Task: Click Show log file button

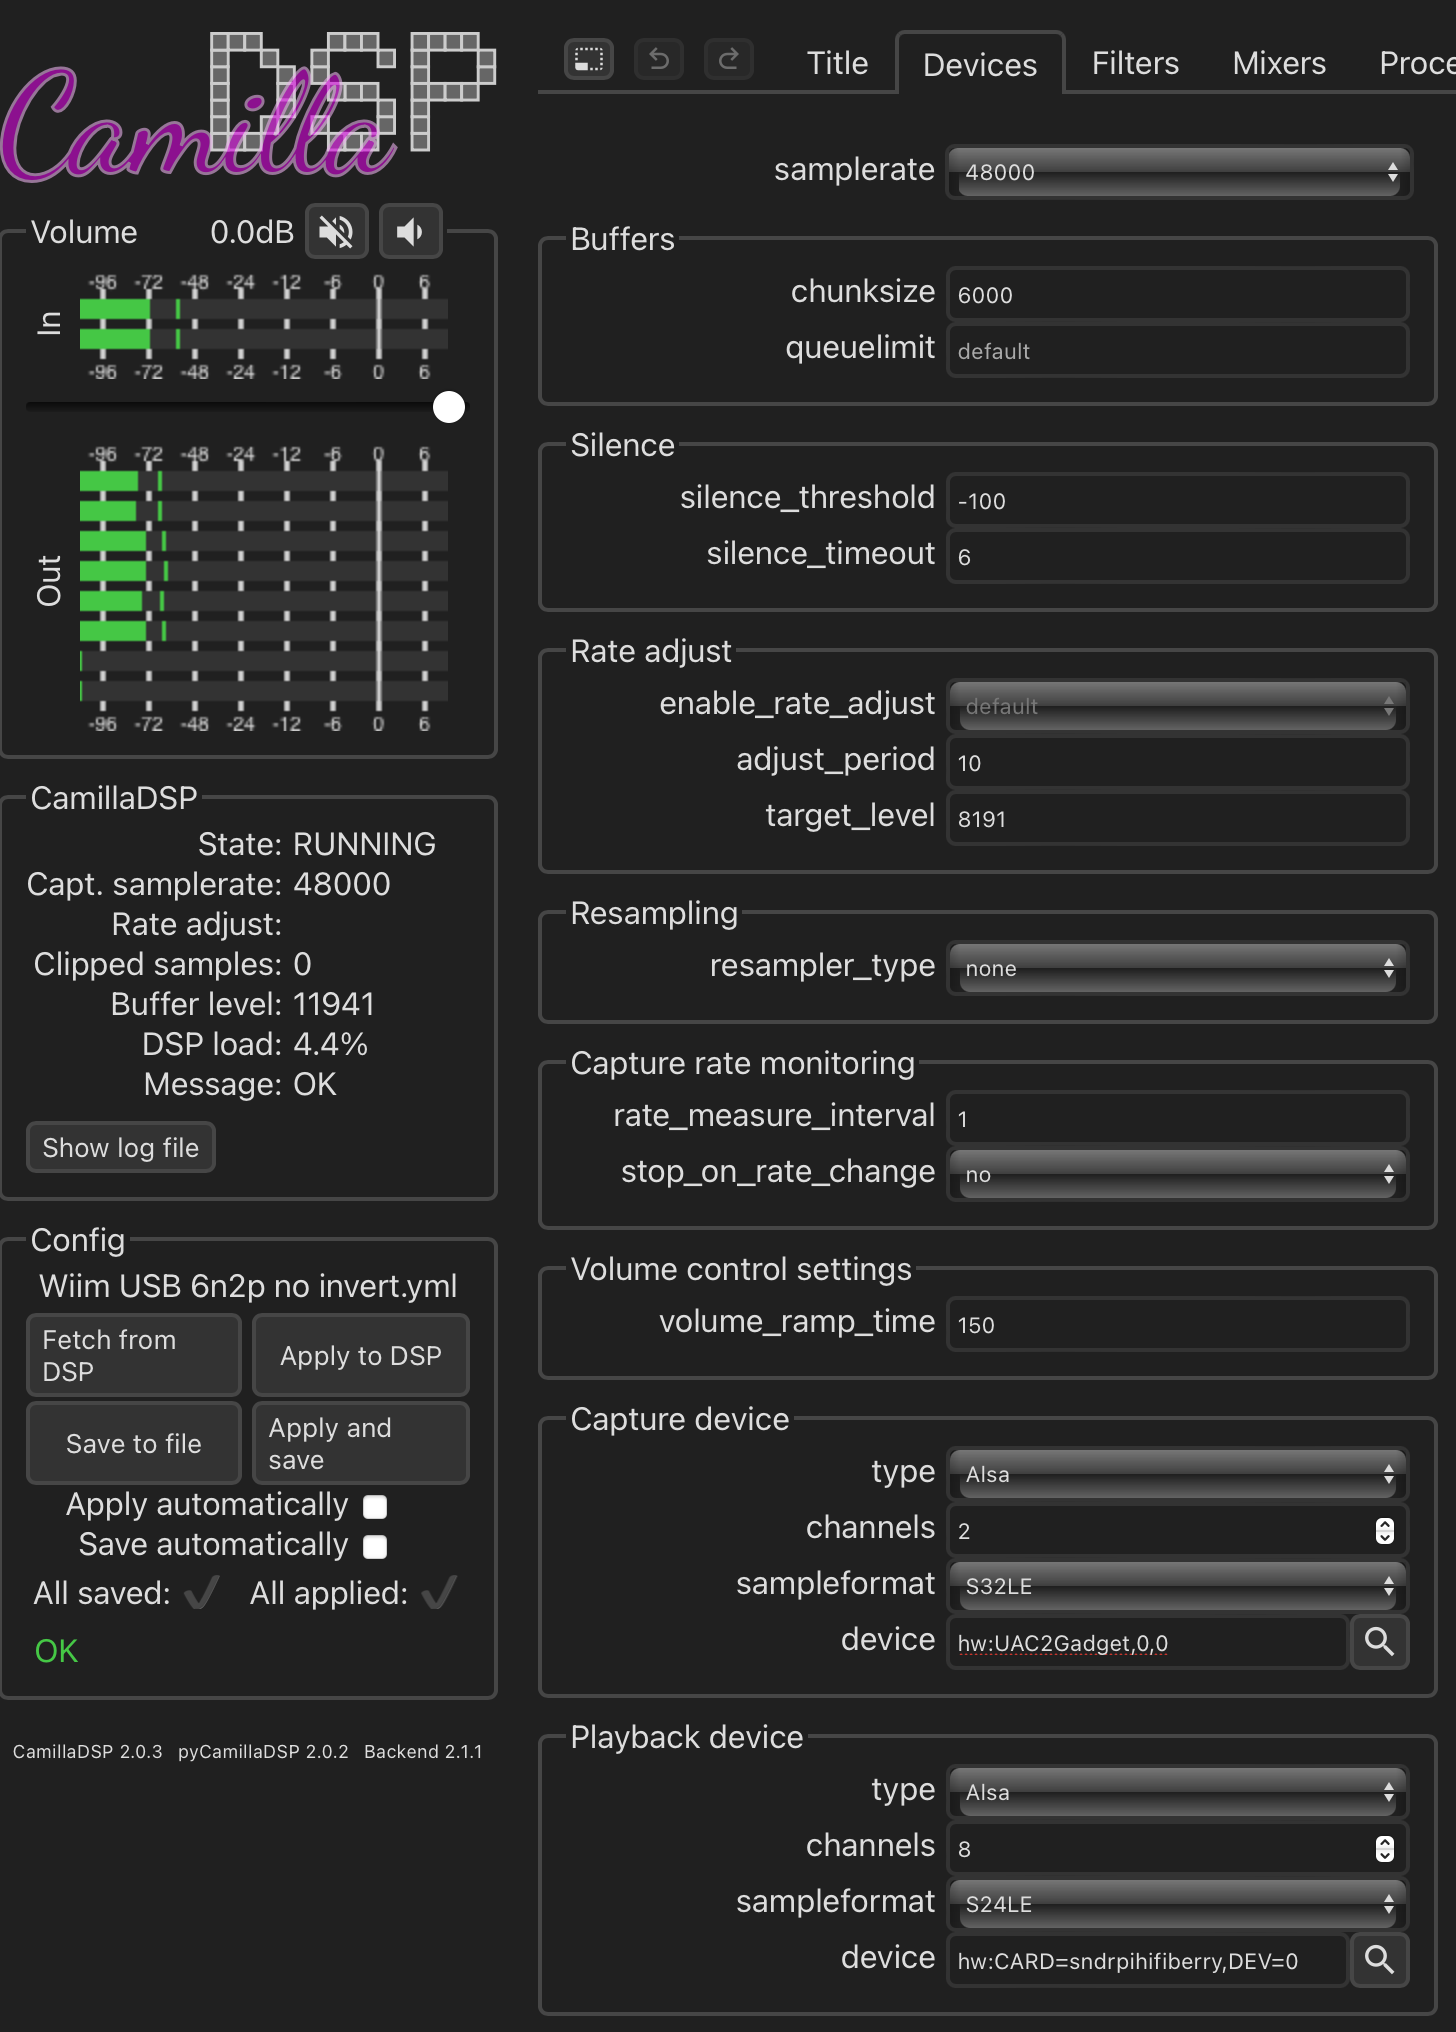Action: point(121,1148)
